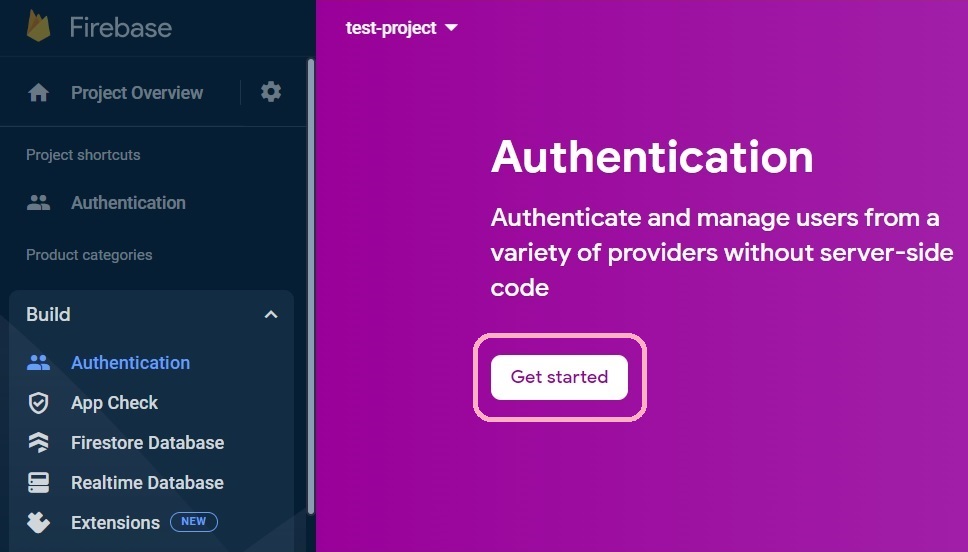The height and width of the screenshot is (552, 968).
Task: Open Realtime Database
Action: pyautogui.click(x=148, y=483)
